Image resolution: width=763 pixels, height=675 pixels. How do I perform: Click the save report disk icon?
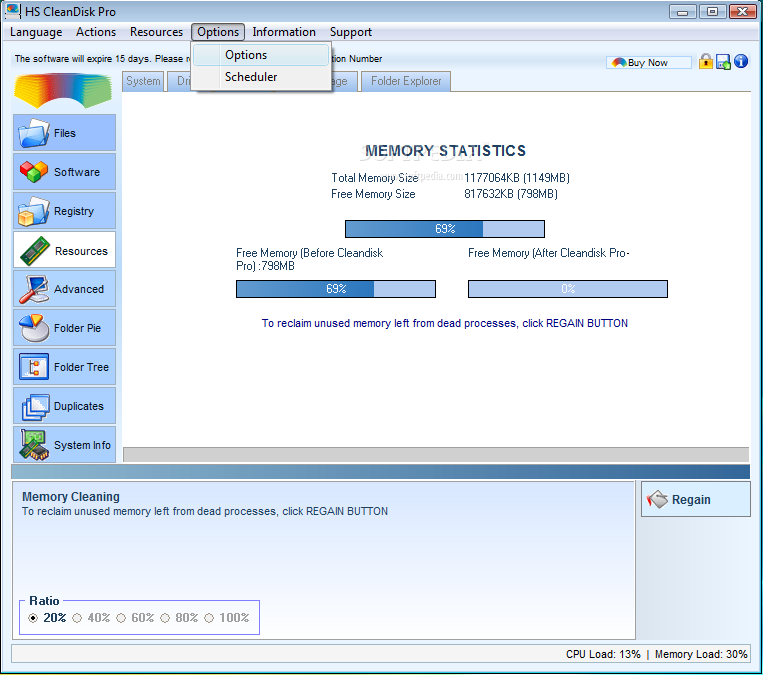[723, 62]
